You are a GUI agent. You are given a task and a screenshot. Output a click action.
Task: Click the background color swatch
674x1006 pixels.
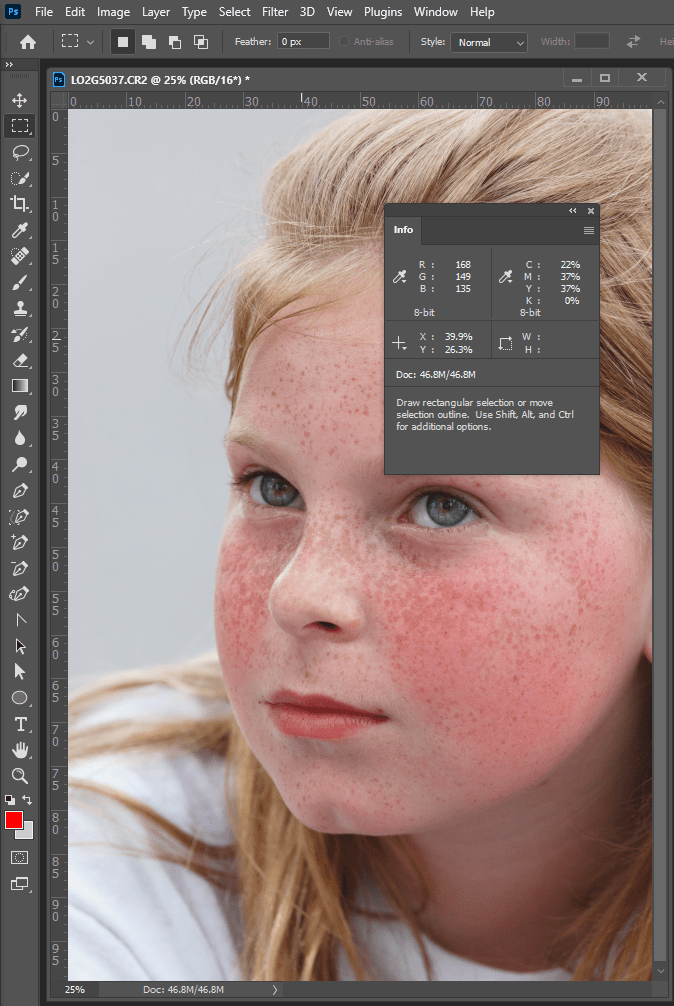click(x=28, y=833)
